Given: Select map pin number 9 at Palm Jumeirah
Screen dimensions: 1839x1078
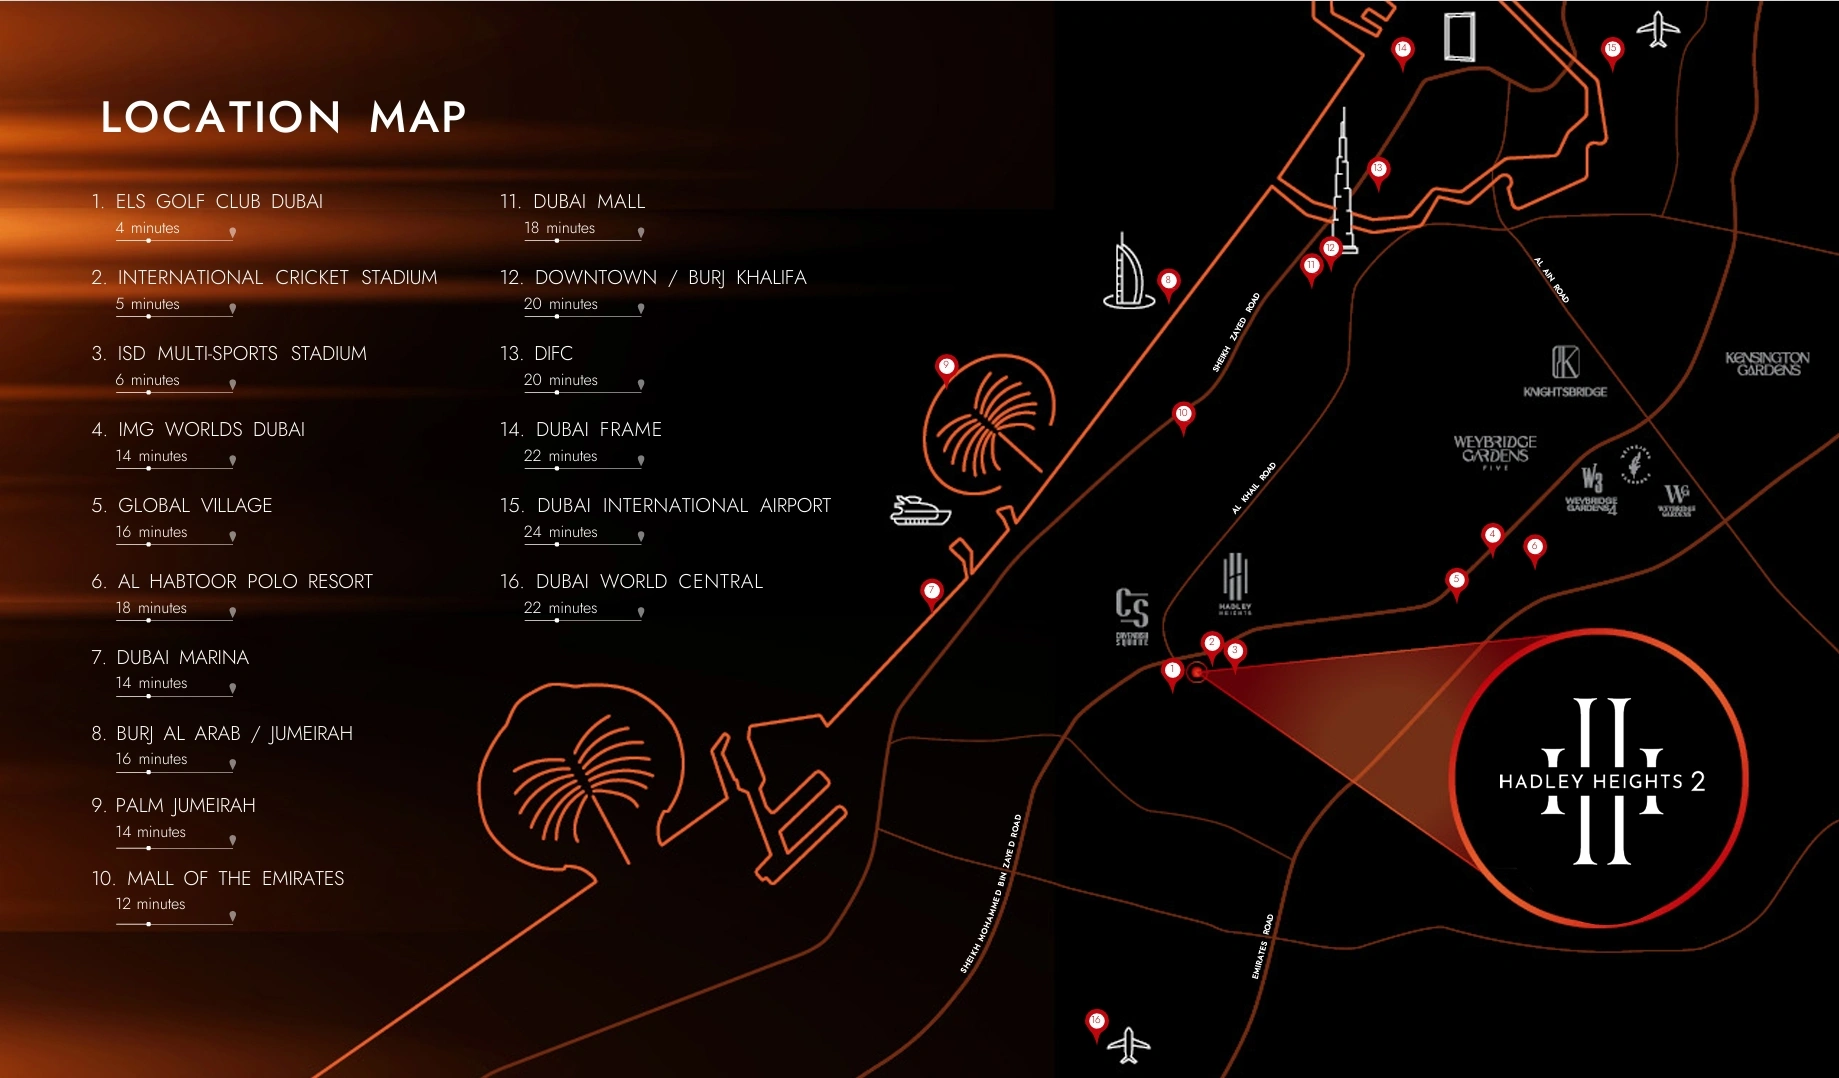Looking at the screenshot, I should pyautogui.click(x=945, y=367).
